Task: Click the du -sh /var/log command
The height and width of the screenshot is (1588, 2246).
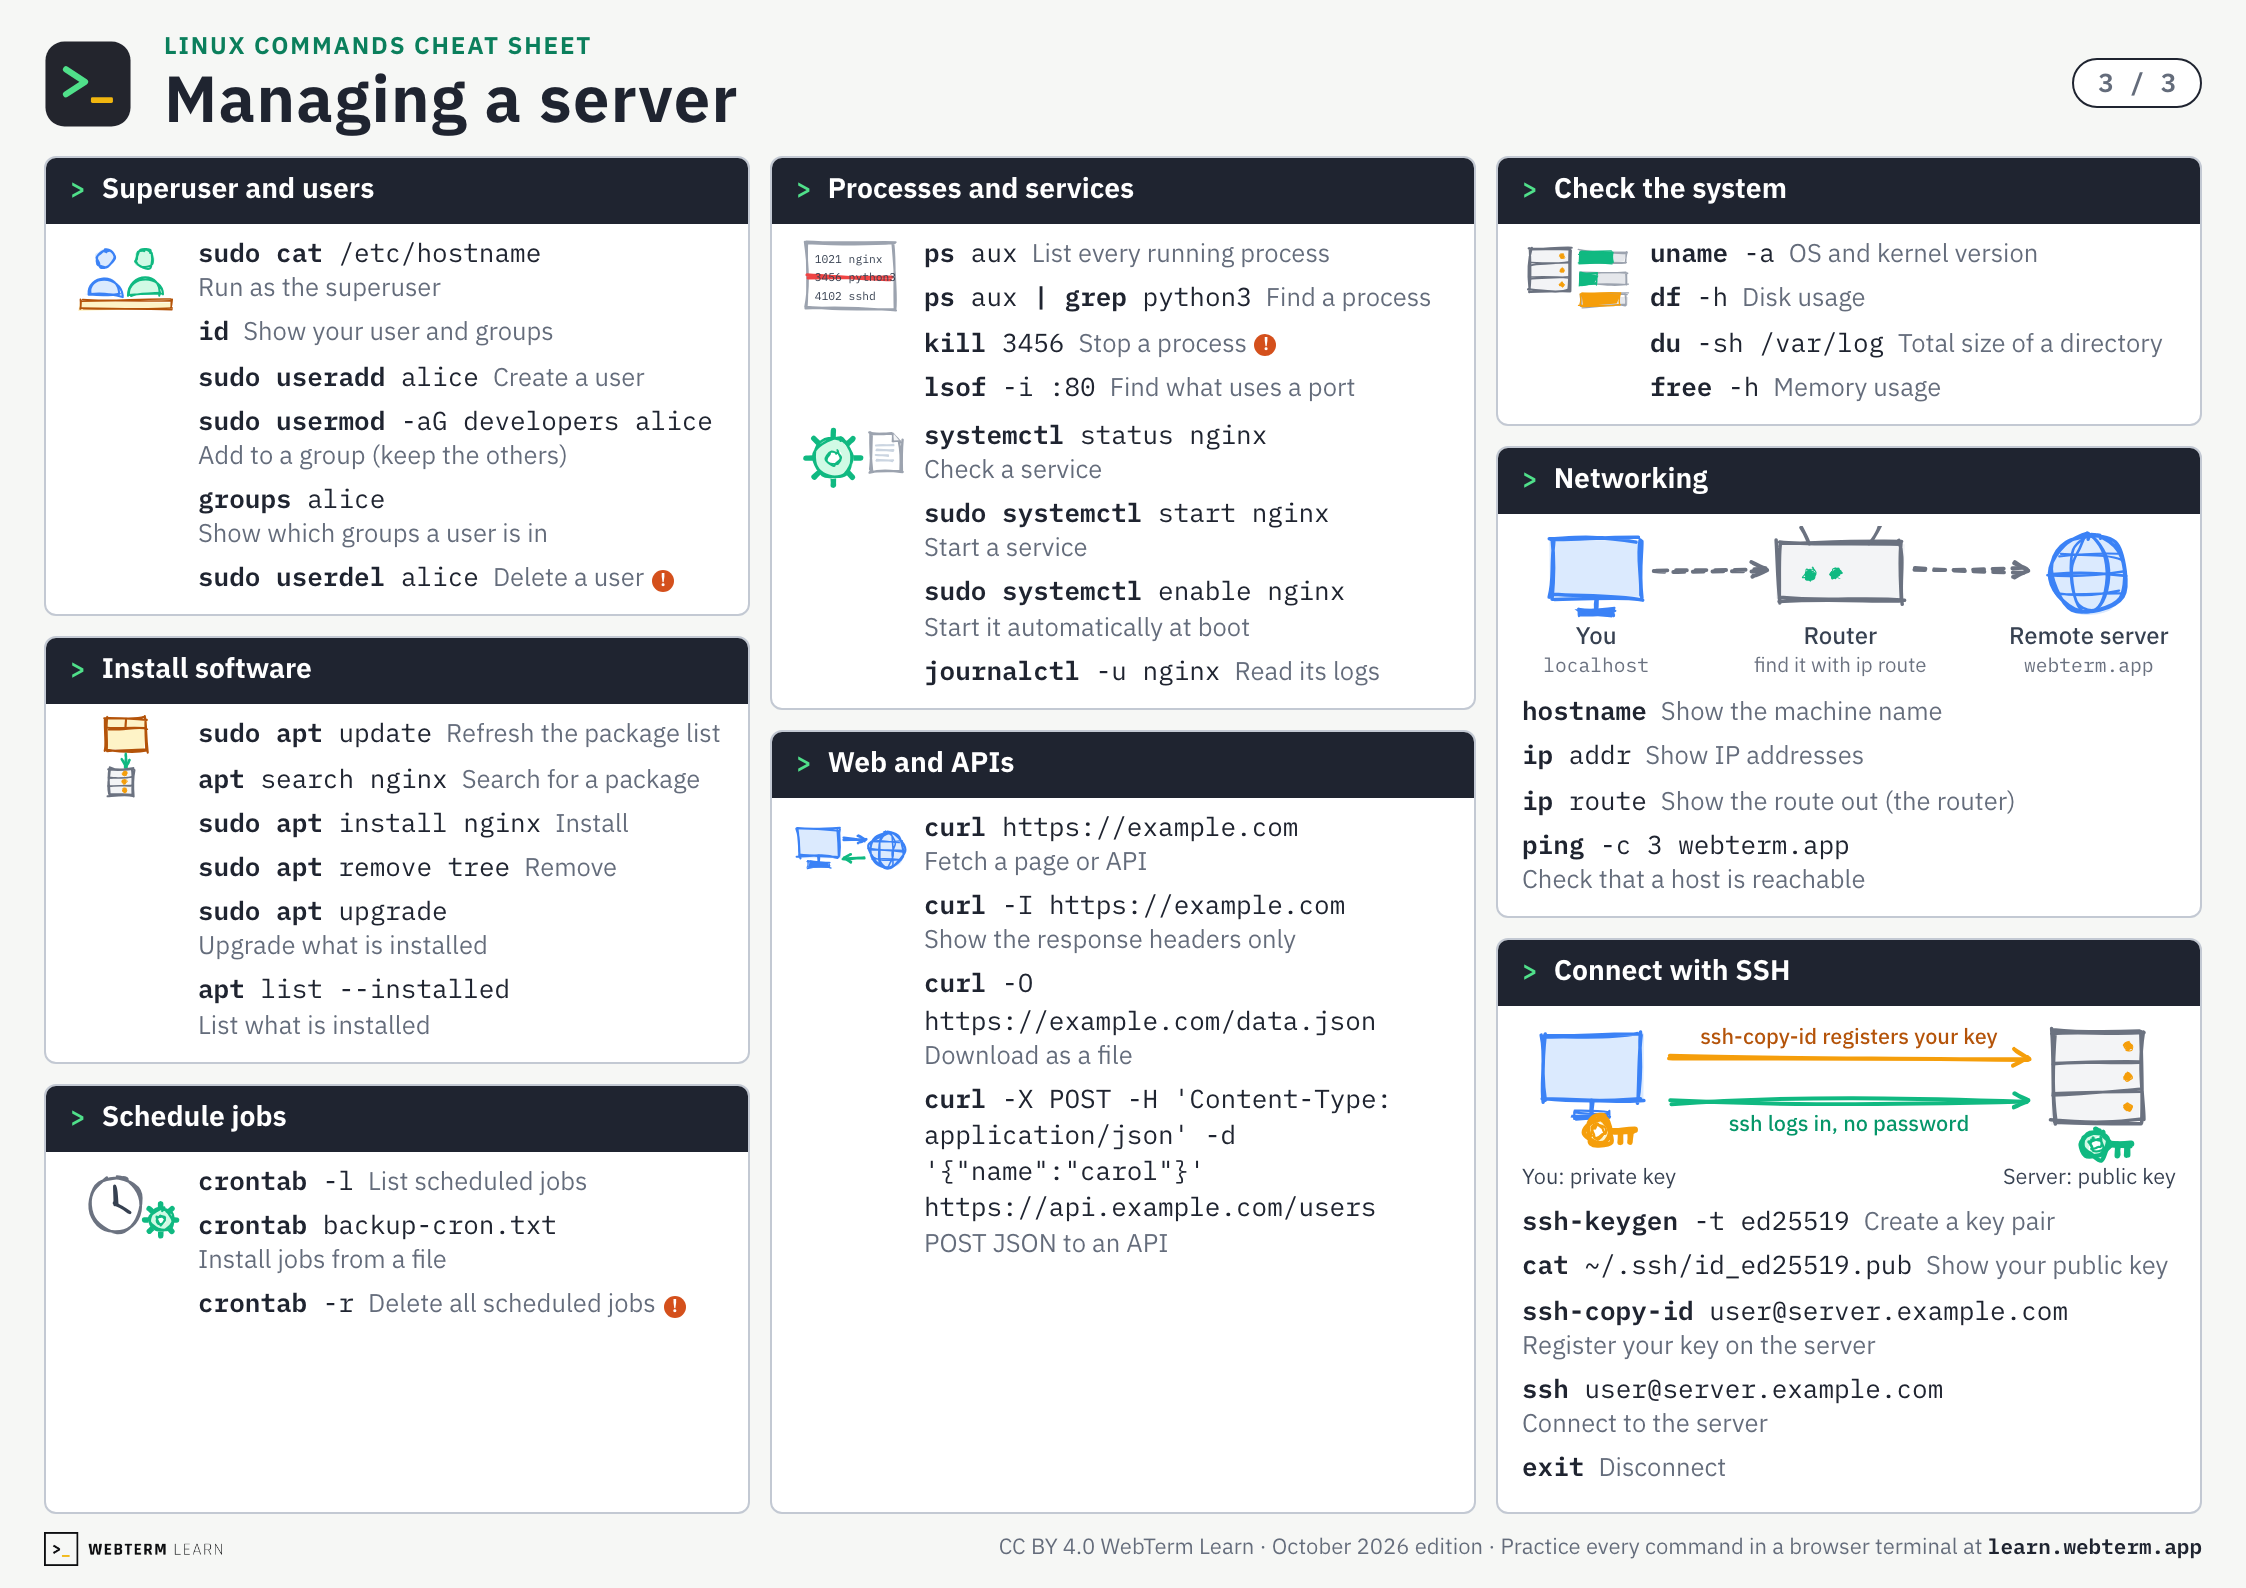Action: pos(1767,344)
